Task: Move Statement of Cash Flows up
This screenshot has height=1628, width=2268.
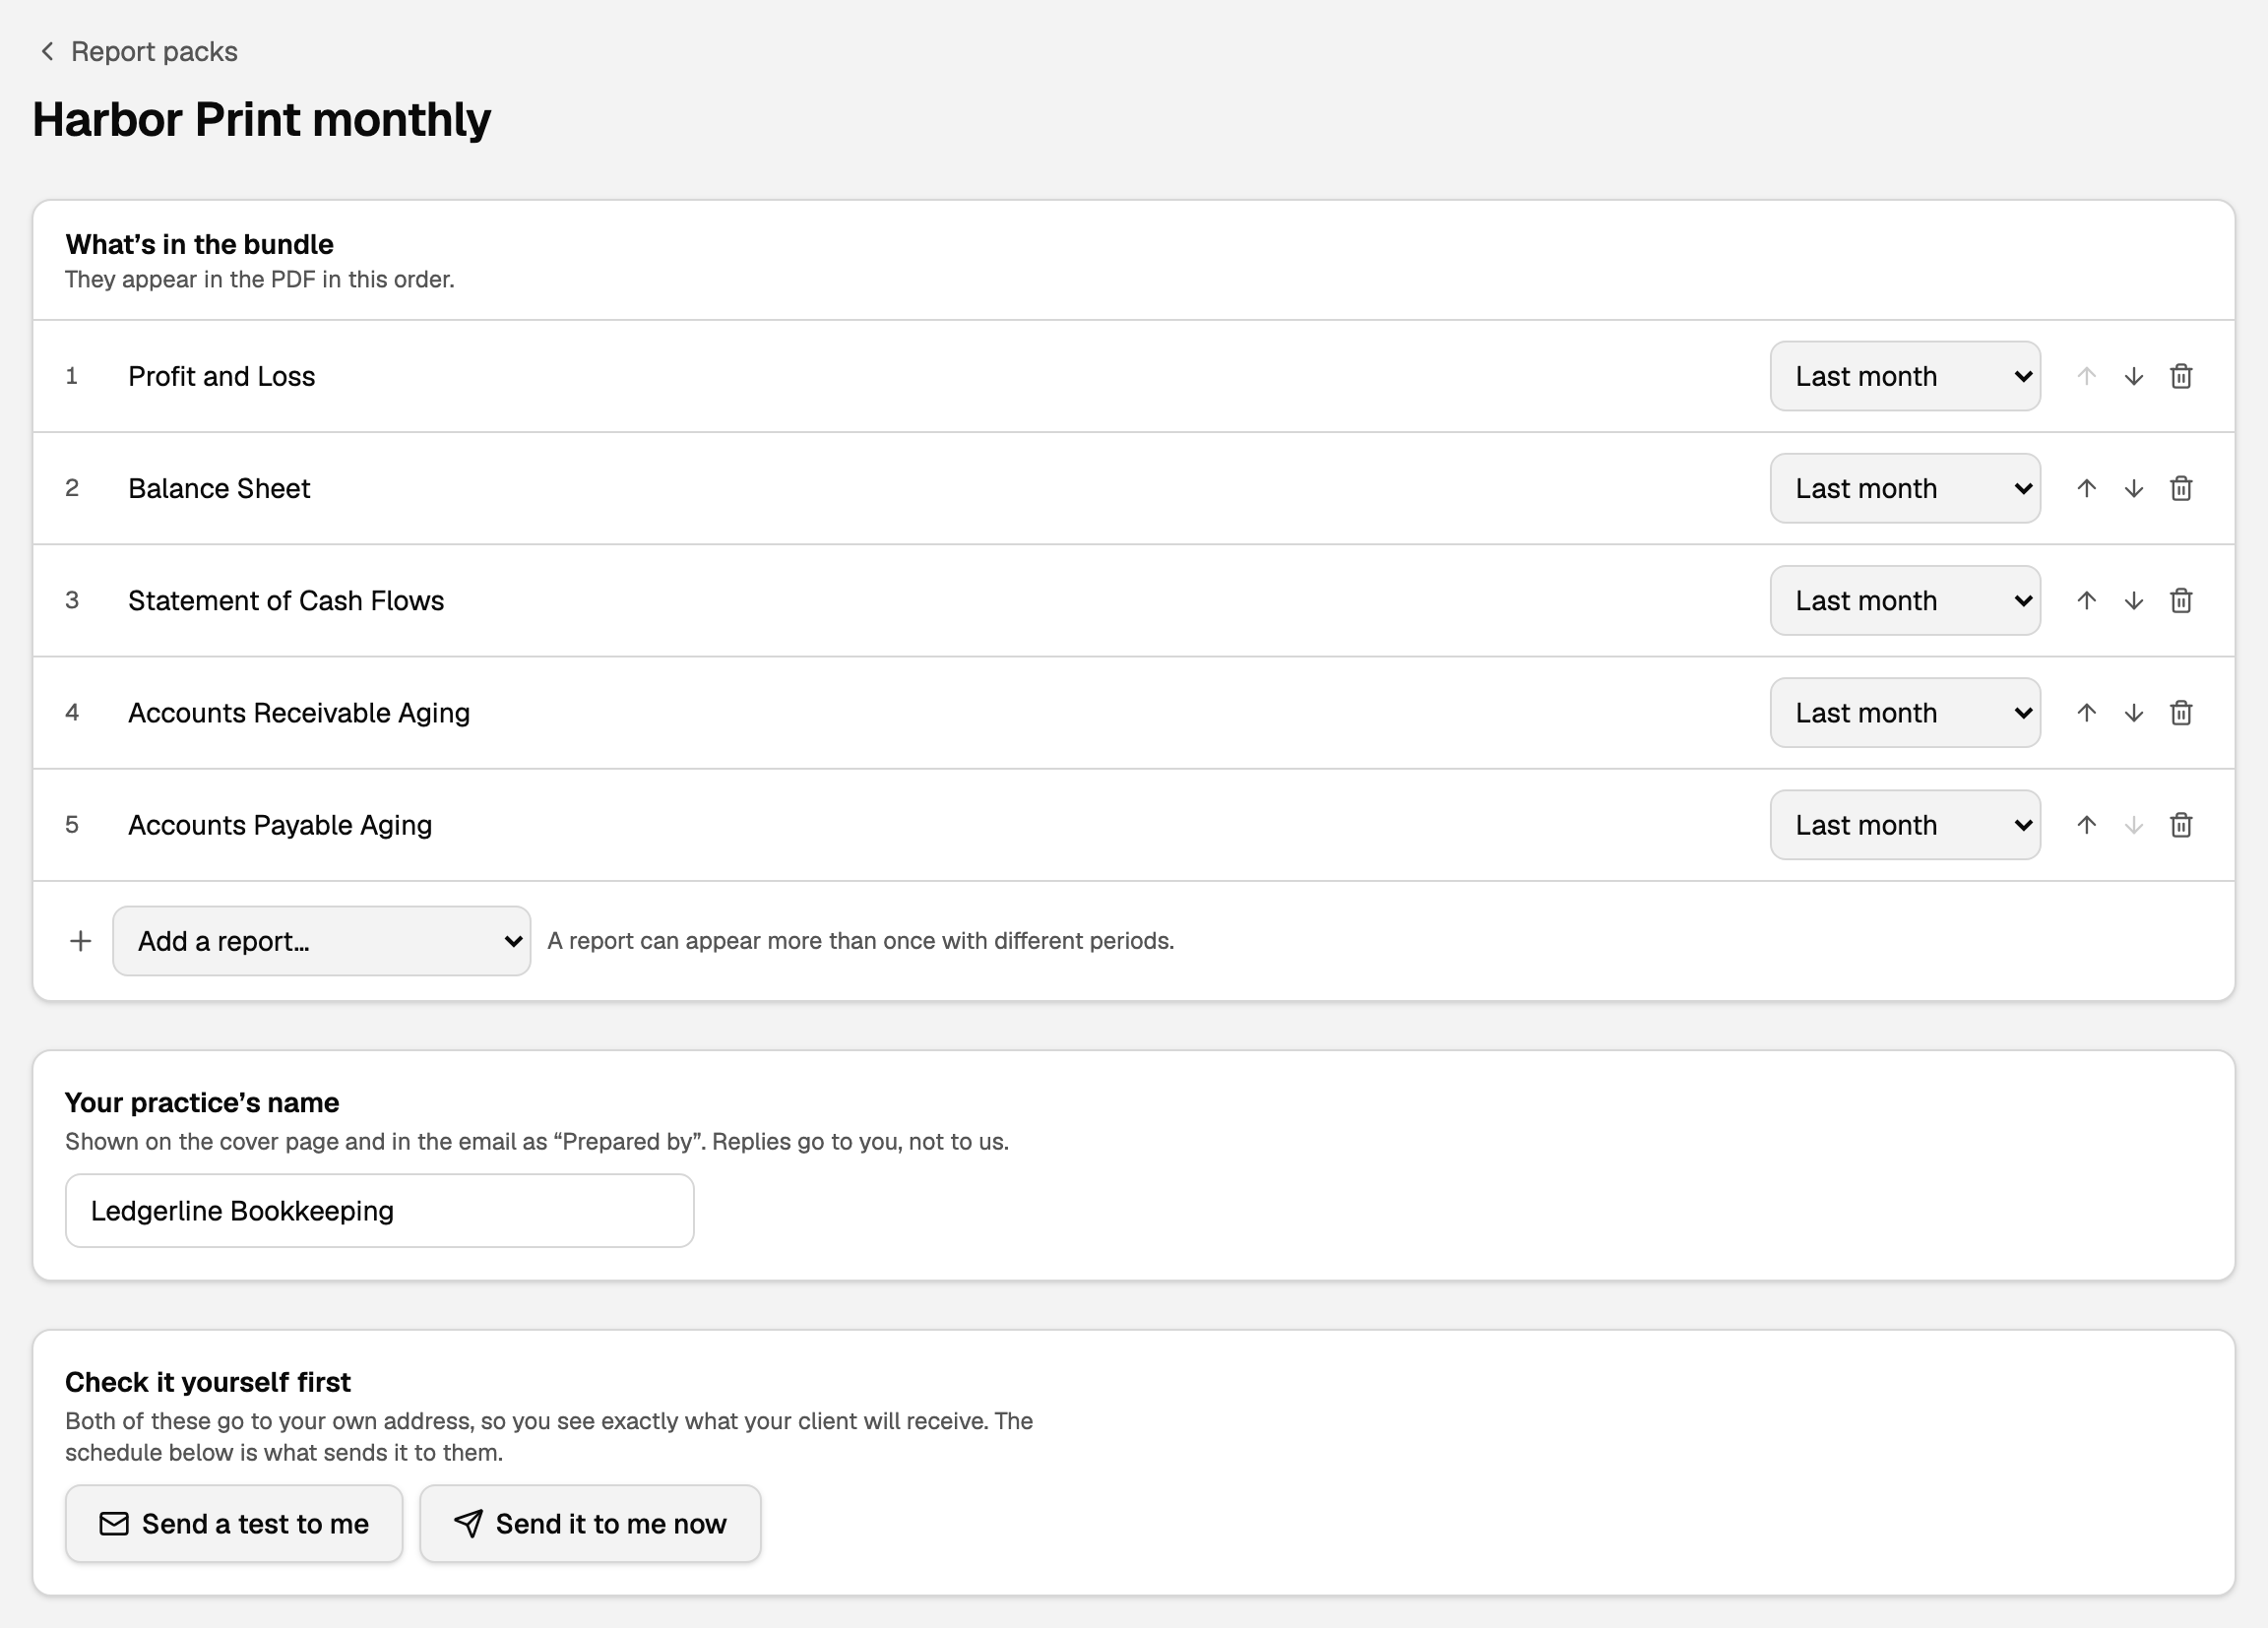Action: coord(2086,600)
